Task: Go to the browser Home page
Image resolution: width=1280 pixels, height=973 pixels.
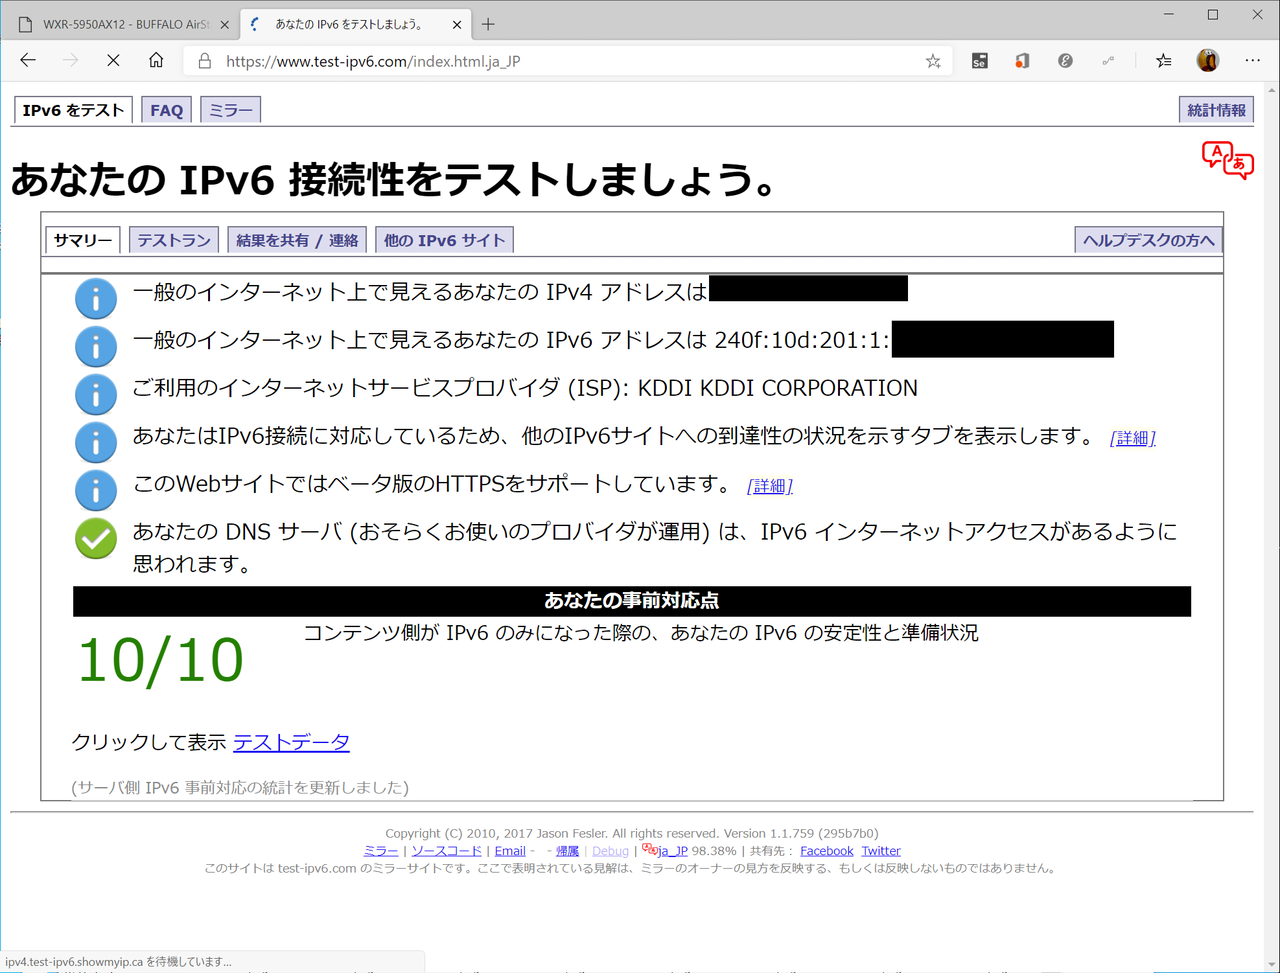Action: 156,60
